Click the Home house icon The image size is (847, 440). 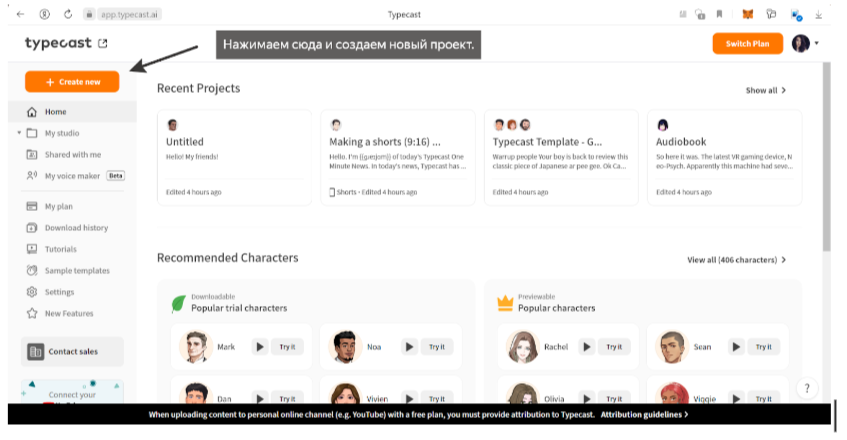[x=32, y=112]
